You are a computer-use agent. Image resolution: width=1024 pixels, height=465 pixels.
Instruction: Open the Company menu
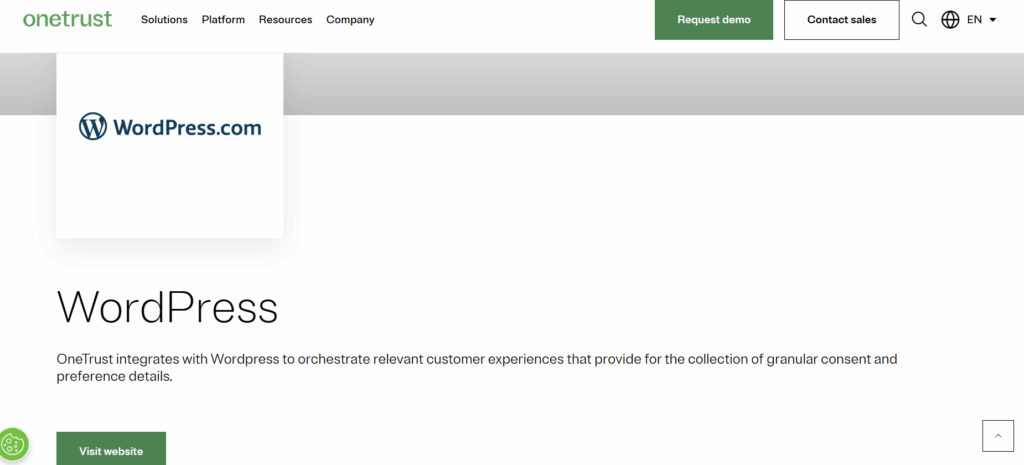(350, 20)
